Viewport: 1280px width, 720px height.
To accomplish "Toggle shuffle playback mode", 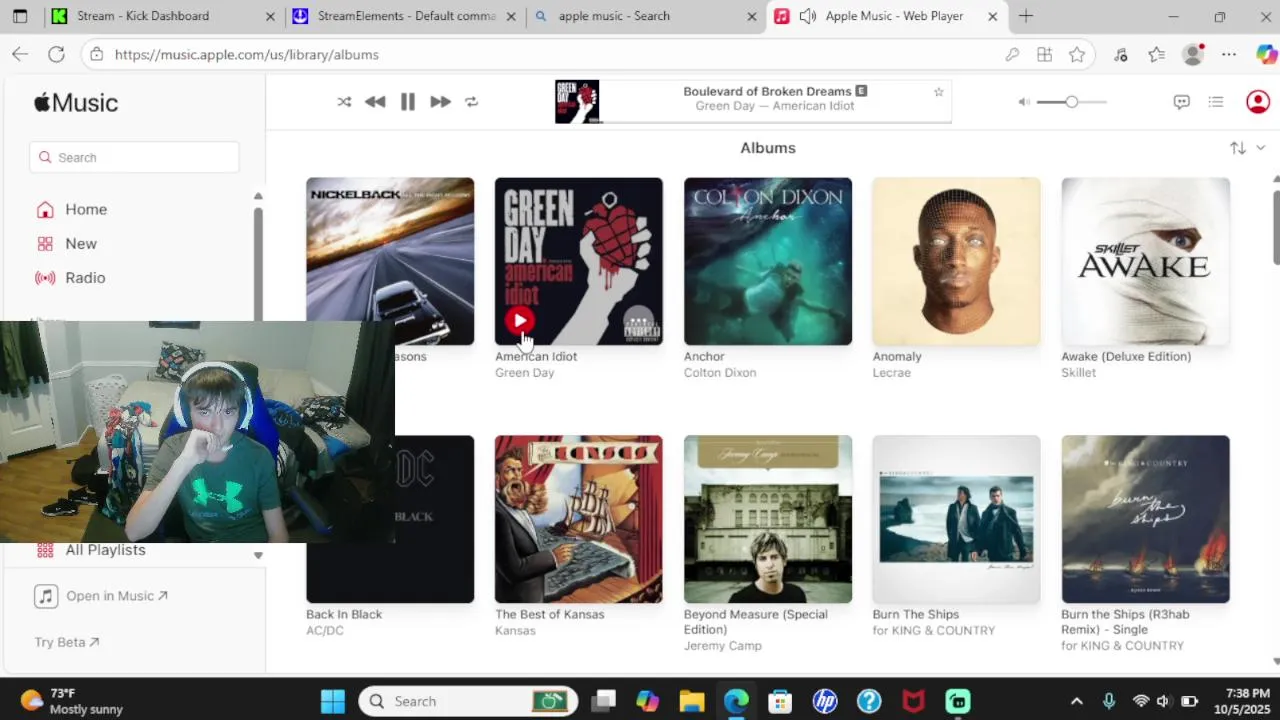I will 344,102.
